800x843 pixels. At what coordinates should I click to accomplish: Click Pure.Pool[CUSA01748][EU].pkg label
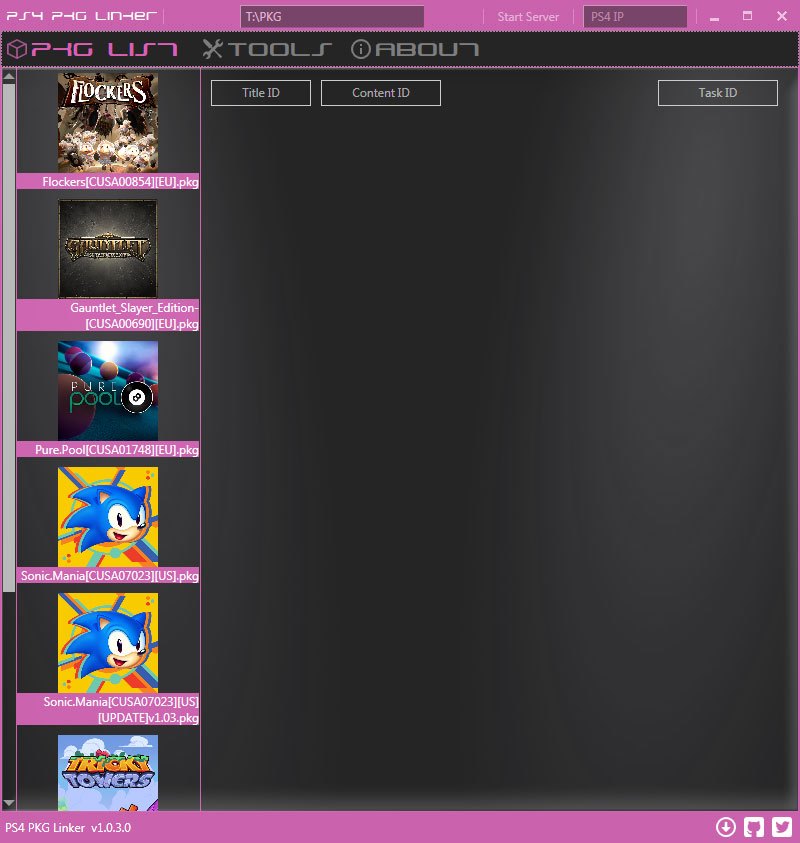[x=108, y=449]
